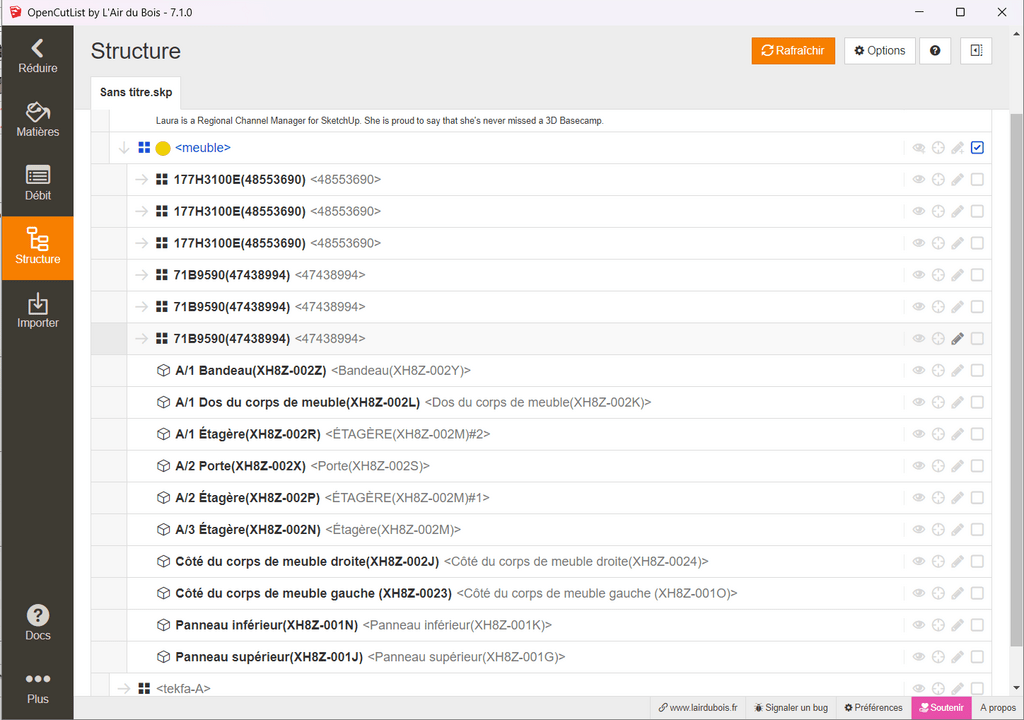Click the edit pencil for Porte(XH8Z-002X)

tap(957, 466)
